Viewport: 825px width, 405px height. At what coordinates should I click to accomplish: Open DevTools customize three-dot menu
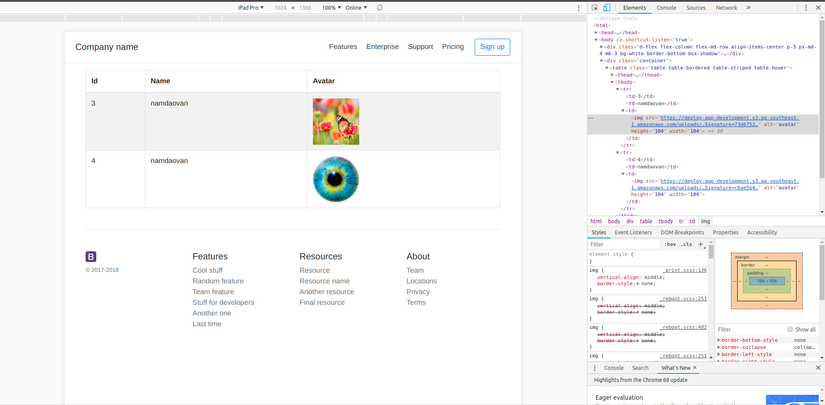[x=806, y=7]
